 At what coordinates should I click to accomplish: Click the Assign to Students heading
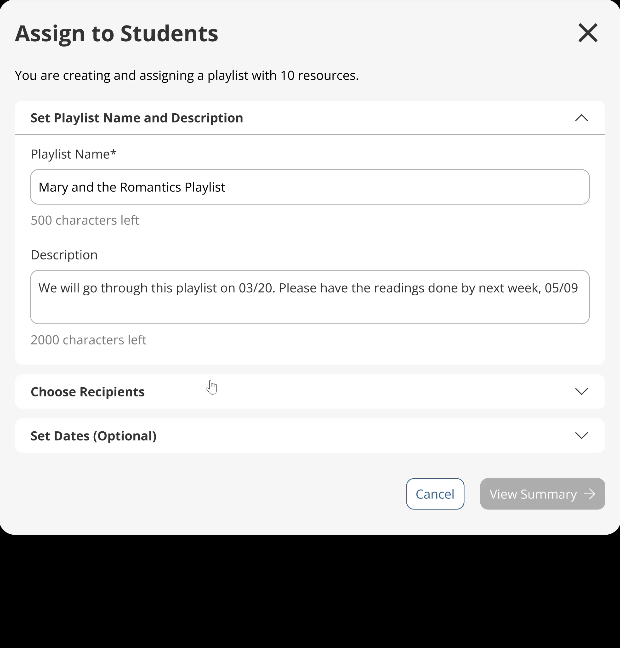point(117,33)
